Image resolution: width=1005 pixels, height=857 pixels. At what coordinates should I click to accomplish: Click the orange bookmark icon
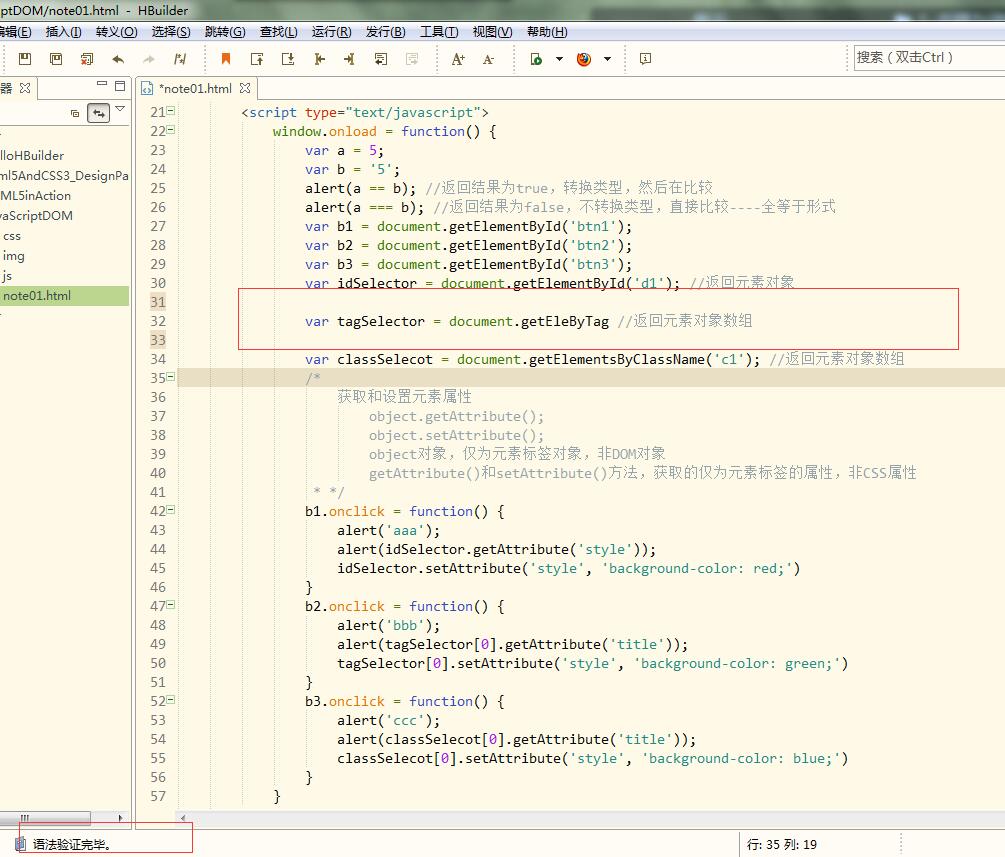[x=226, y=59]
